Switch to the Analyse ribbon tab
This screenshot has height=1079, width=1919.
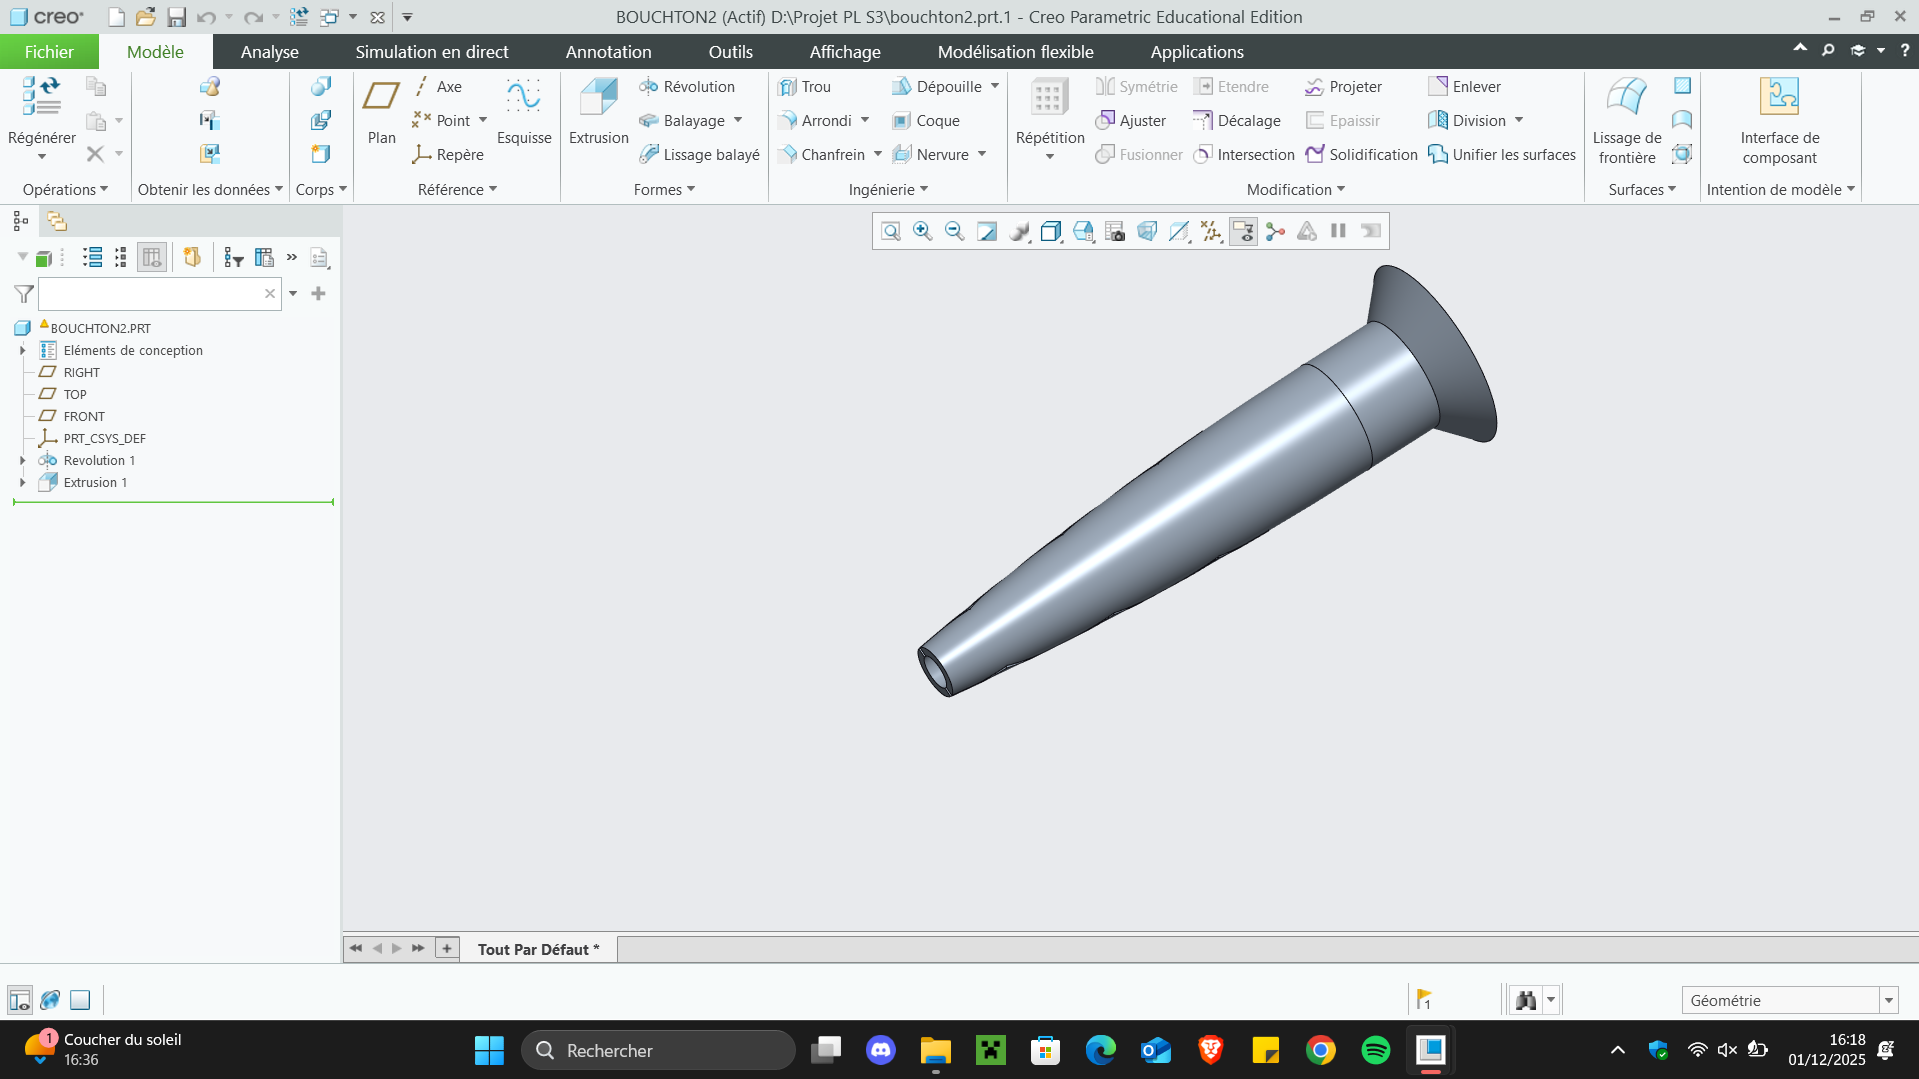pyautogui.click(x=269, y=52)
